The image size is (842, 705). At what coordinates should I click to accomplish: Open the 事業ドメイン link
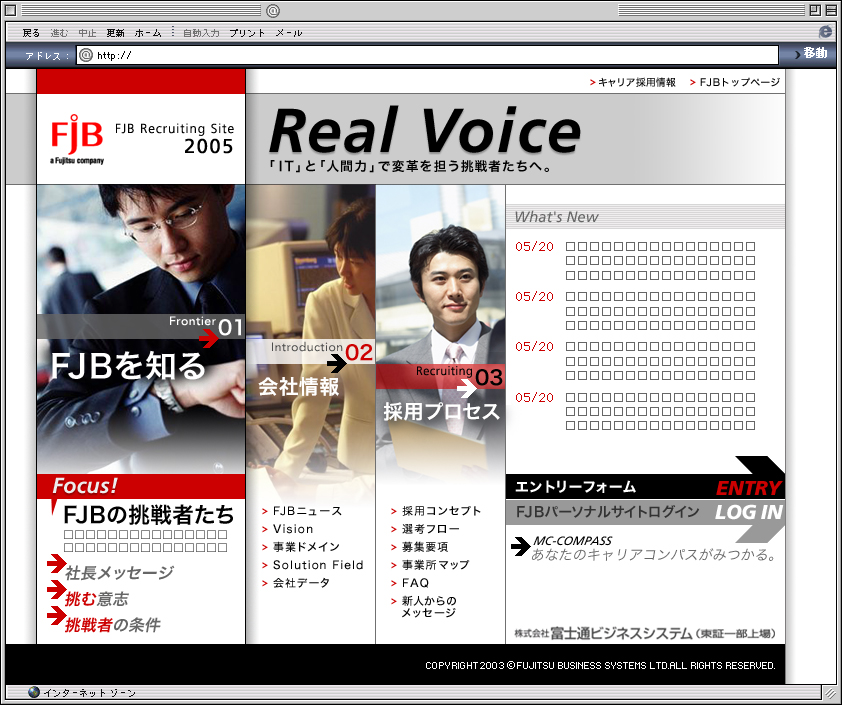301,547
